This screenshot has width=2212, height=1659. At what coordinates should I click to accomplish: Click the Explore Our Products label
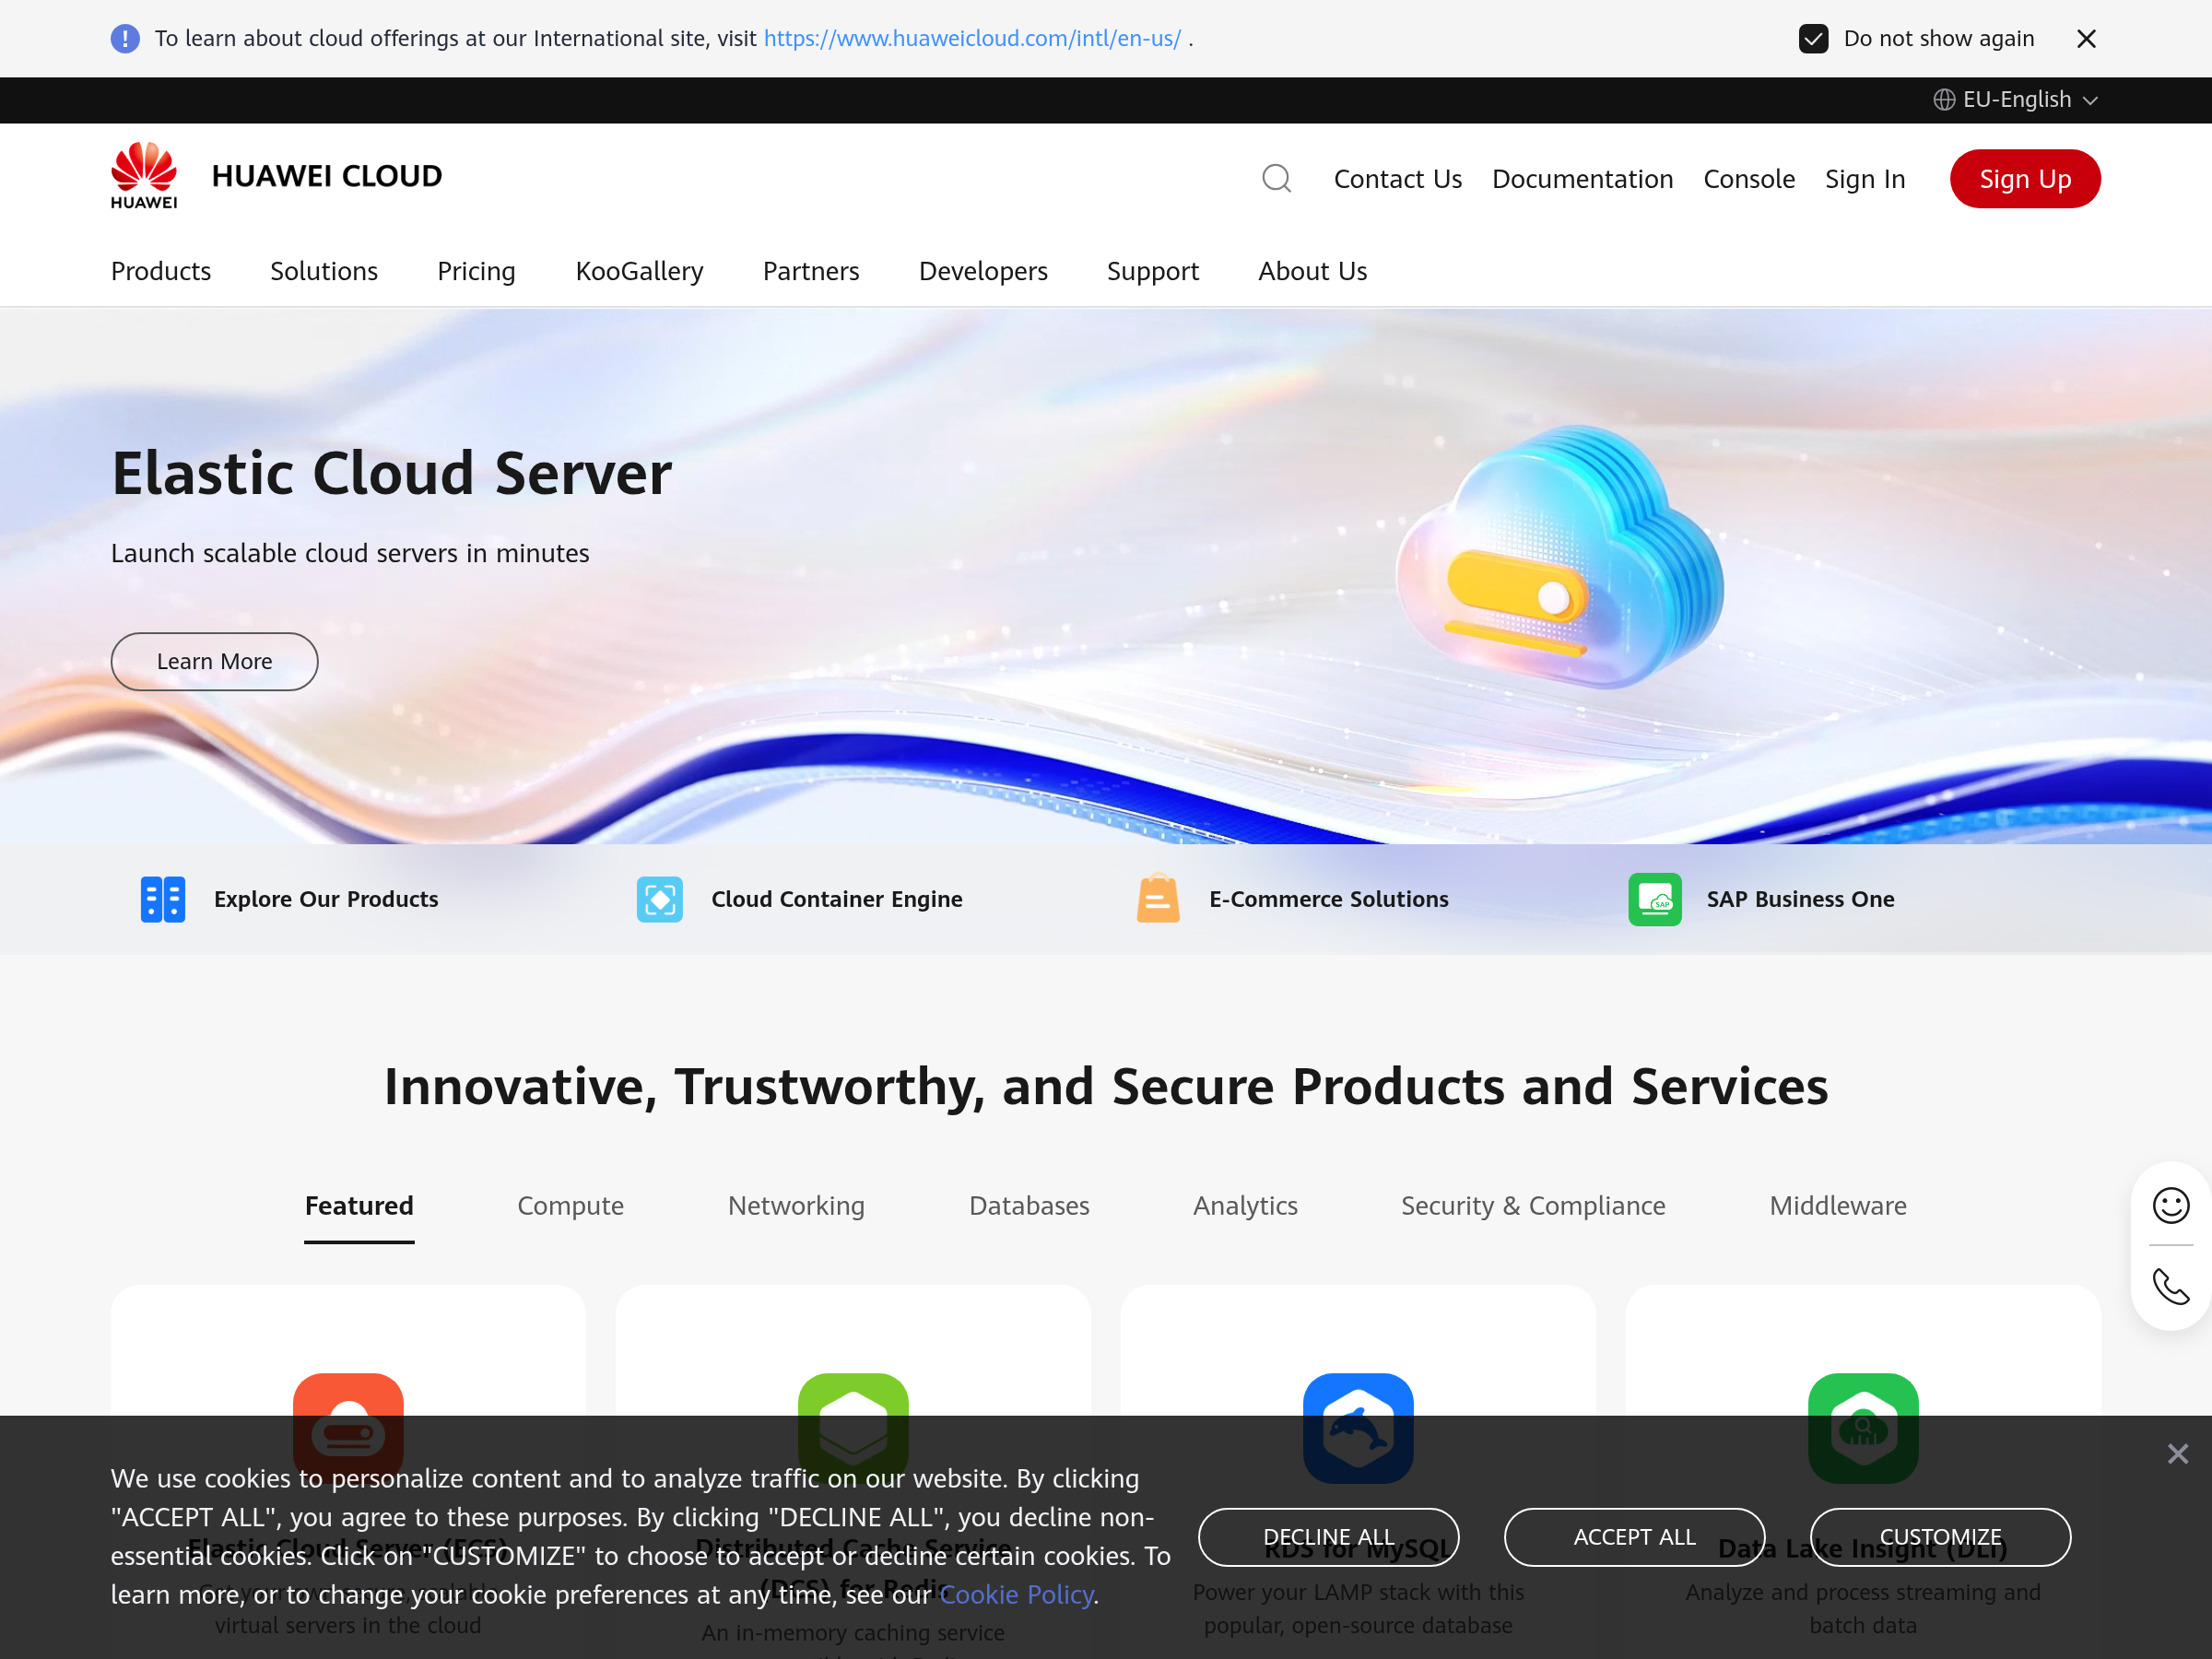[x=326, y=899]
